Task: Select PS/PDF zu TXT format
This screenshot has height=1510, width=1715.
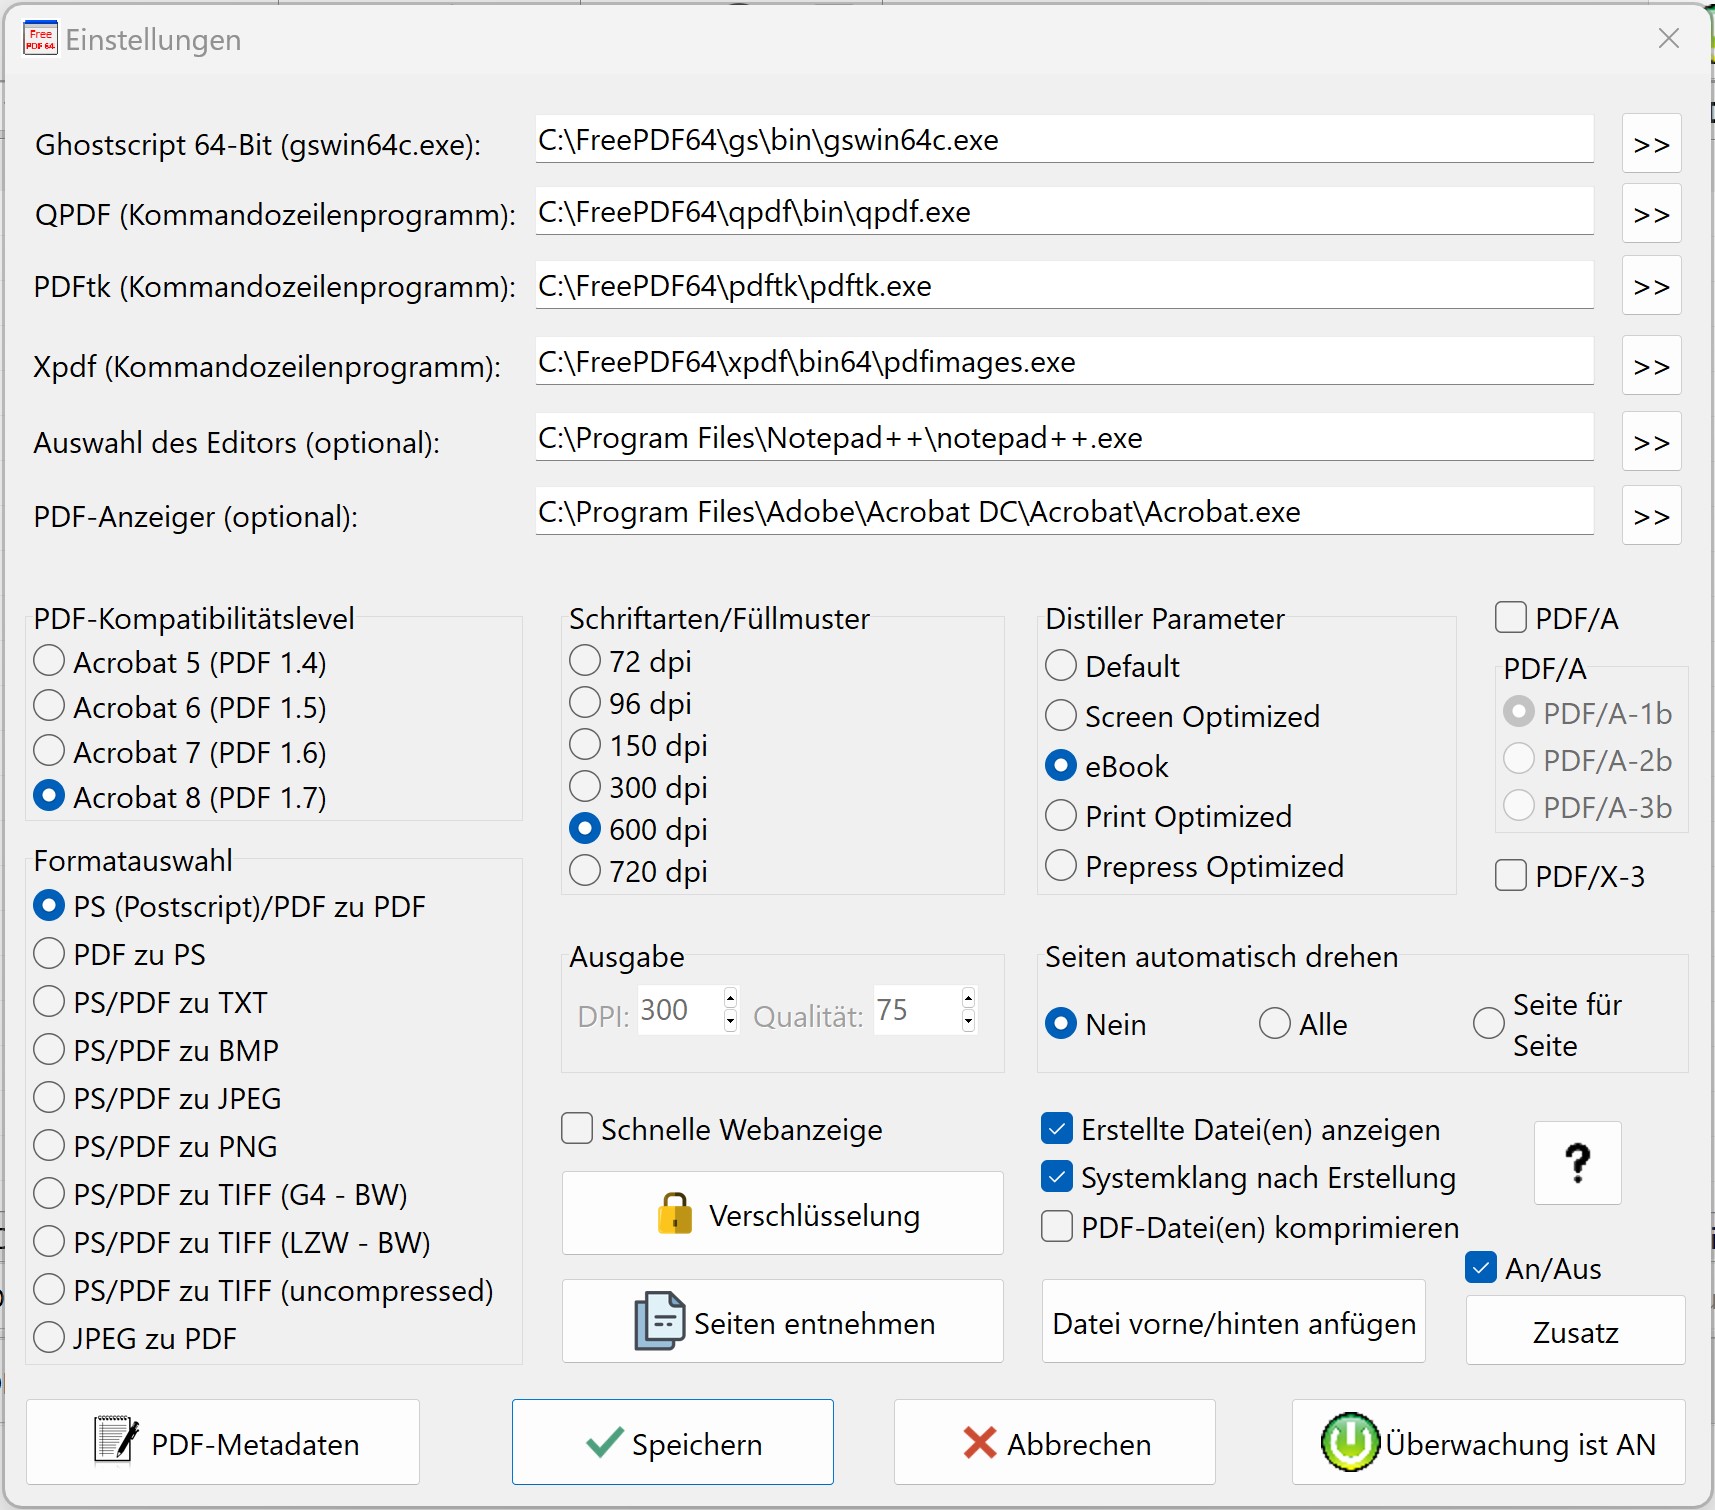Action: coord(150,1002)
